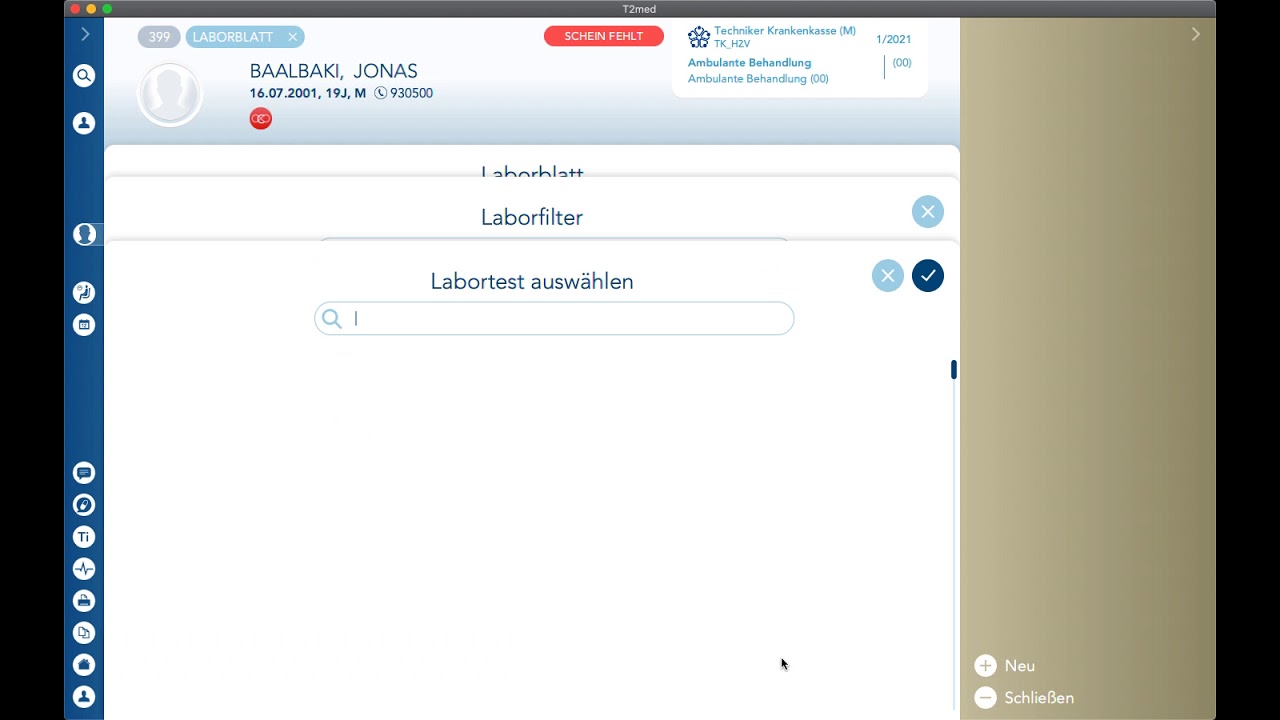Viewport: 1280px width, 720px height.
Task: Open the search icon in left sidebar
Action: (84, 75)
